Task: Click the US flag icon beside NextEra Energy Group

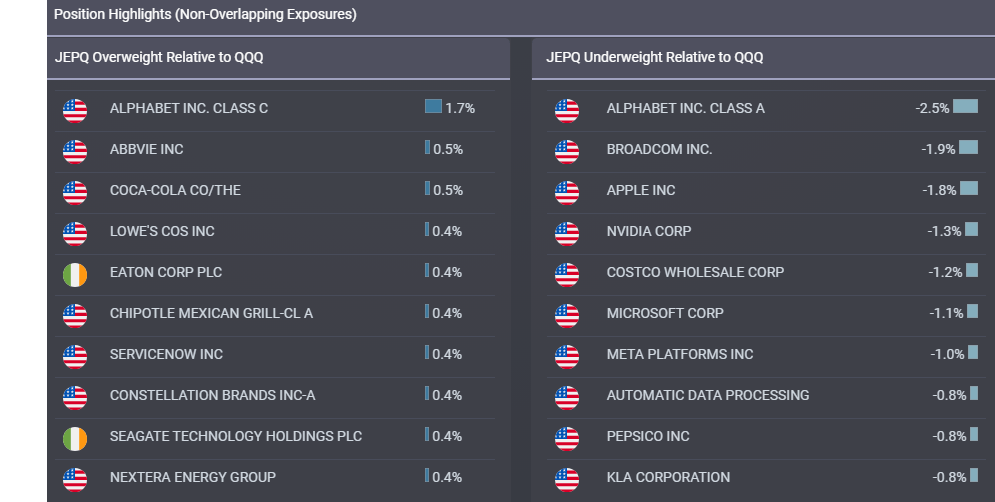Action: (75, 480)
